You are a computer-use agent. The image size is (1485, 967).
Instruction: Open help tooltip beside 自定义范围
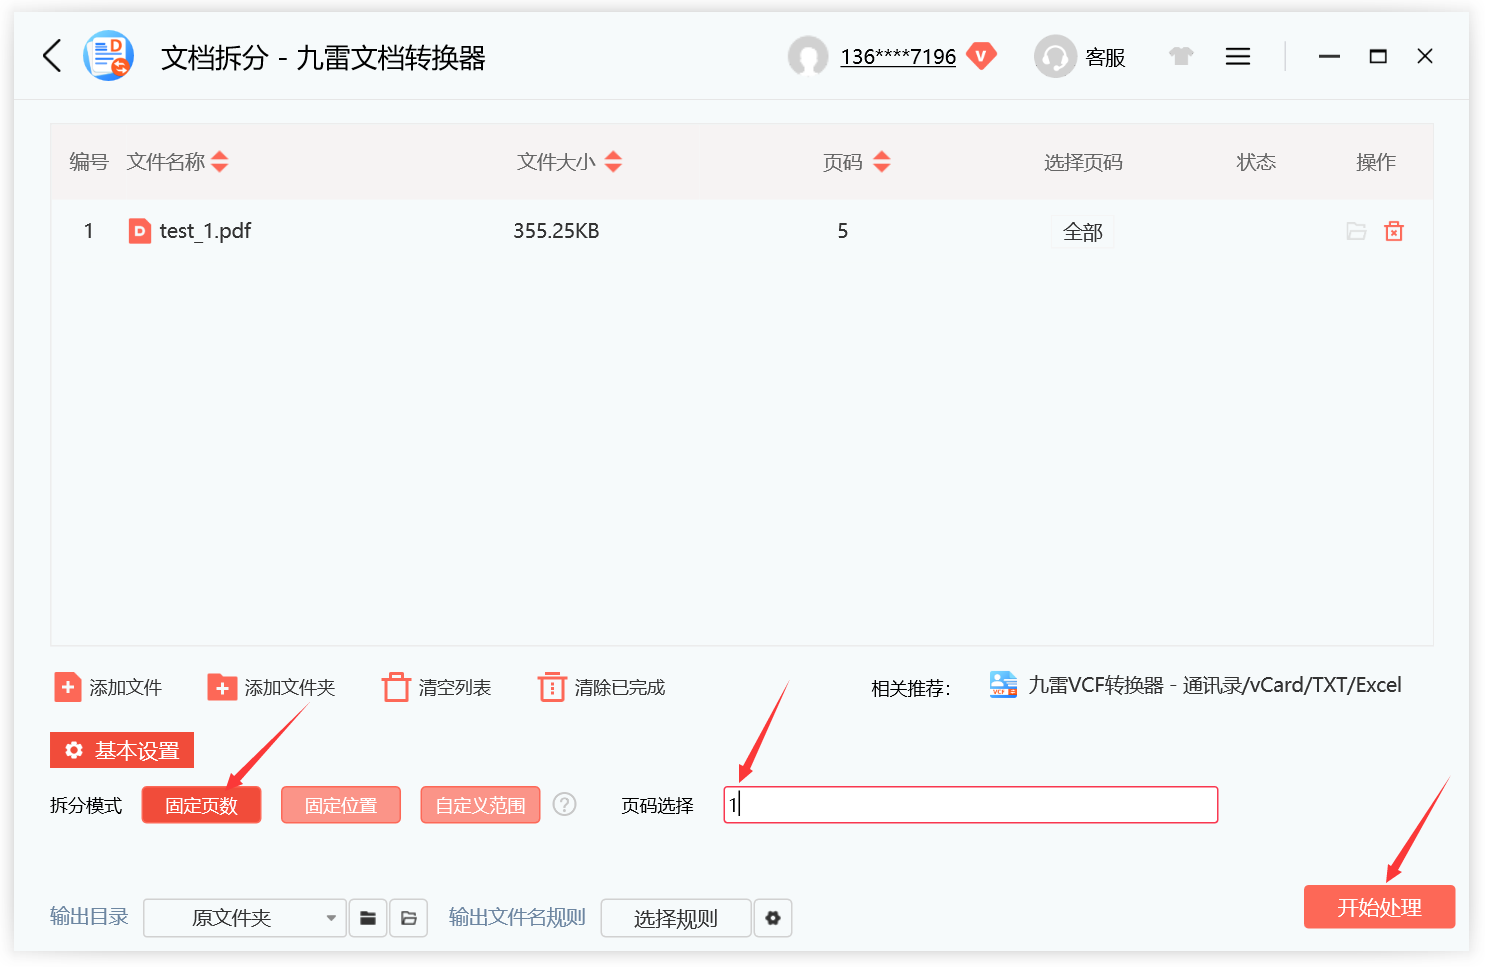coord(564,804)
